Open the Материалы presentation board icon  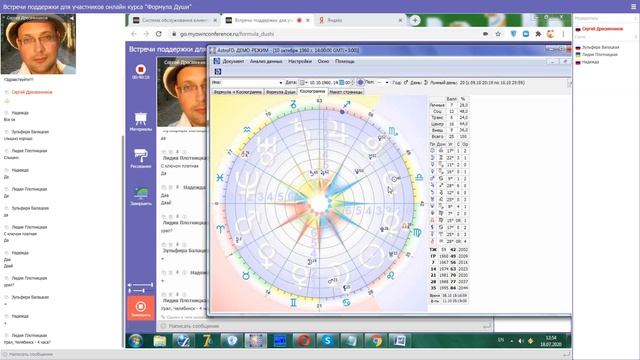click(x=141, y=118)
